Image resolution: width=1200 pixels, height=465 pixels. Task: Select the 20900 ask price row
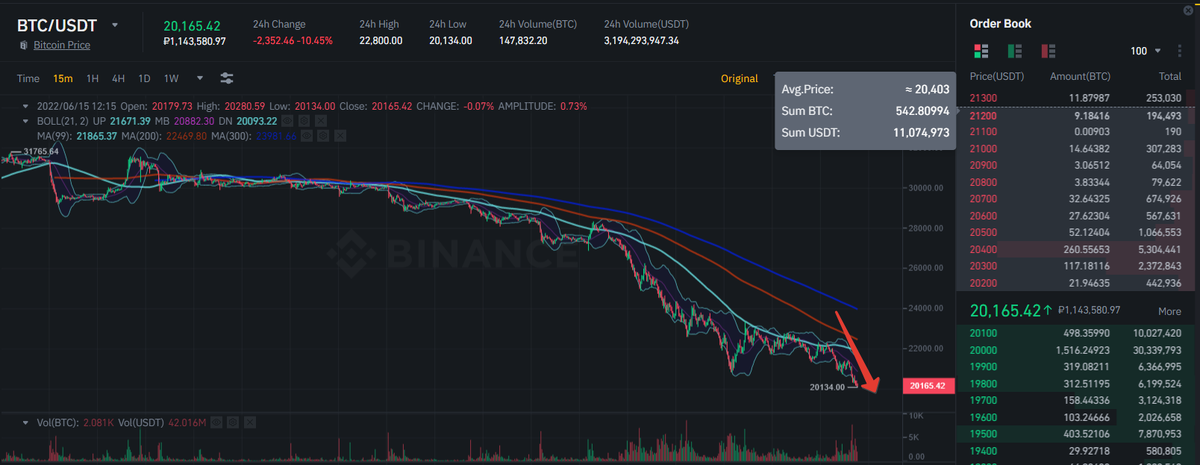click(1078, 165)
